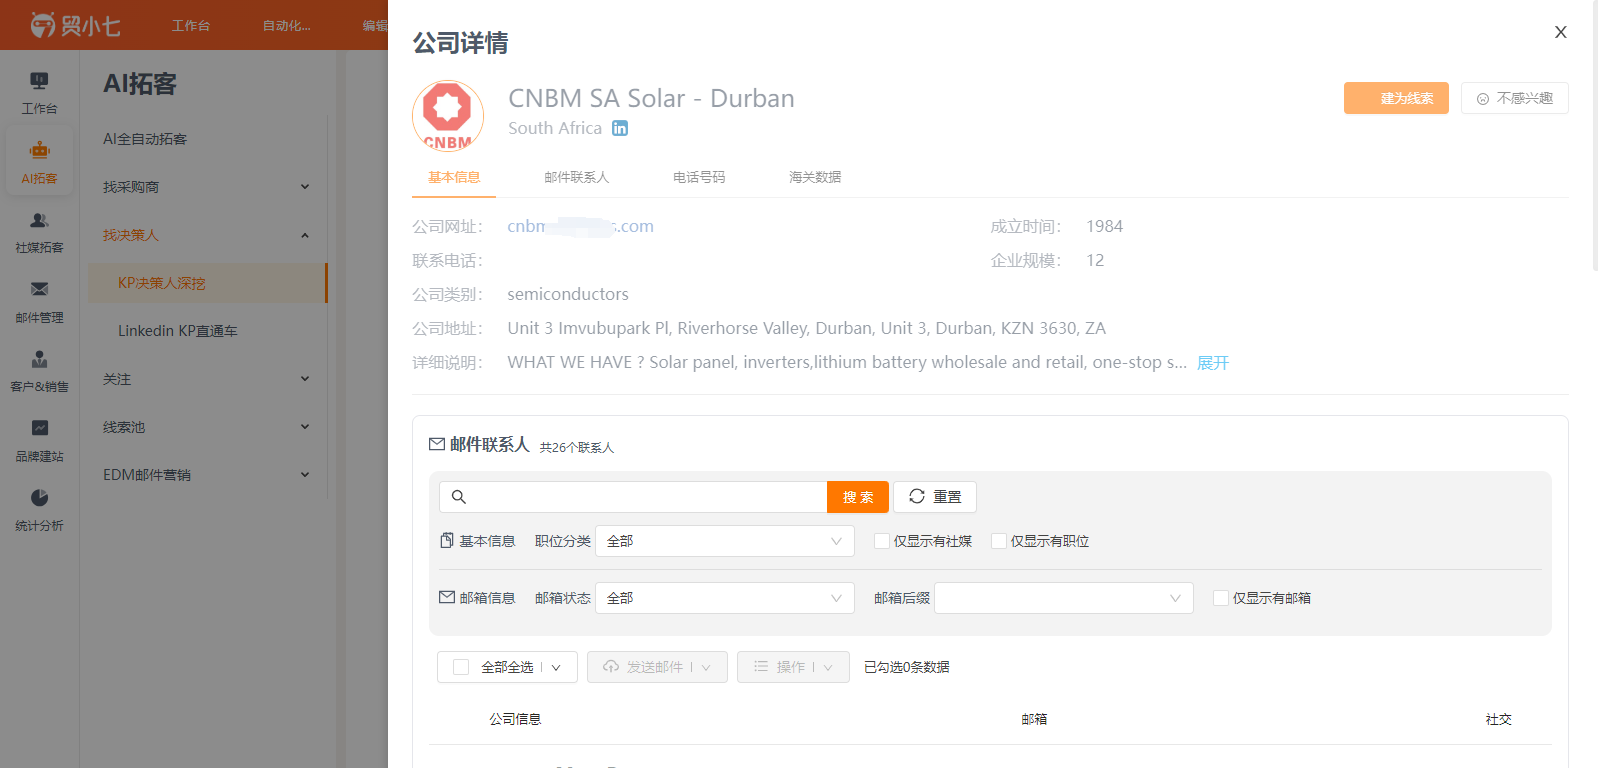The image size is (1598, 768).
Task: Enable 仅显示有社媒 checkbox
Action: click(x=882, y=541)
